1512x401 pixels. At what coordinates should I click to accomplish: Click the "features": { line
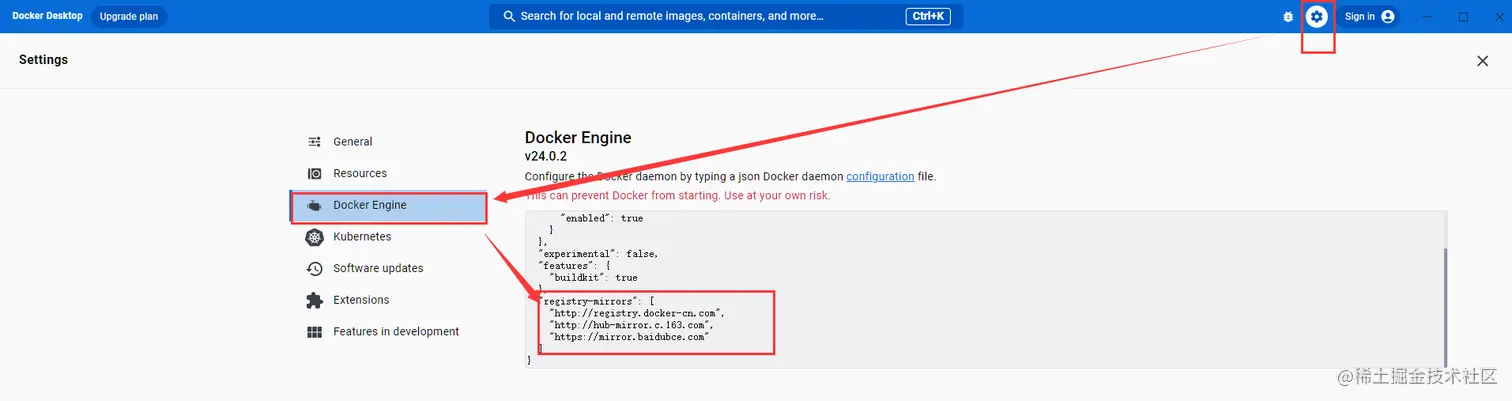[x=577, y=266]
